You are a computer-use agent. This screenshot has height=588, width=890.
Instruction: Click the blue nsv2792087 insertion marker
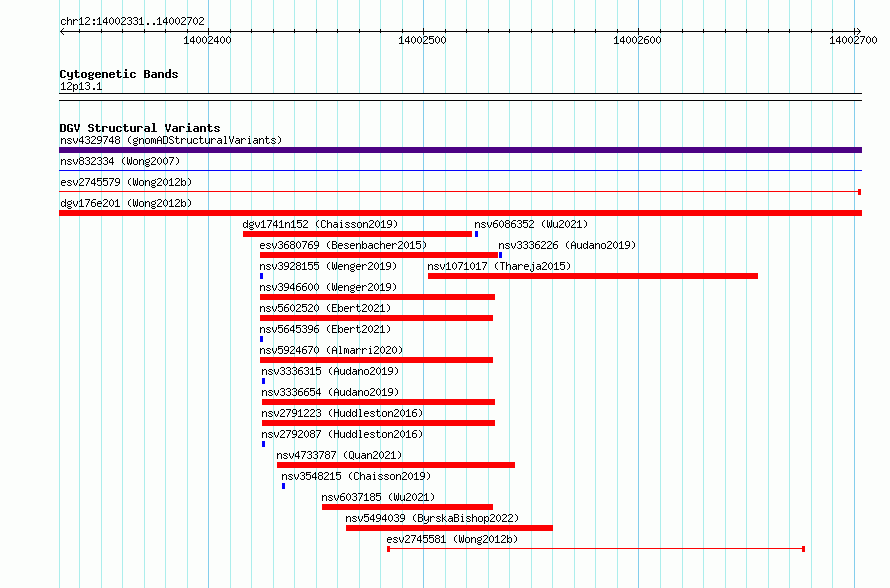pos(263,444)
